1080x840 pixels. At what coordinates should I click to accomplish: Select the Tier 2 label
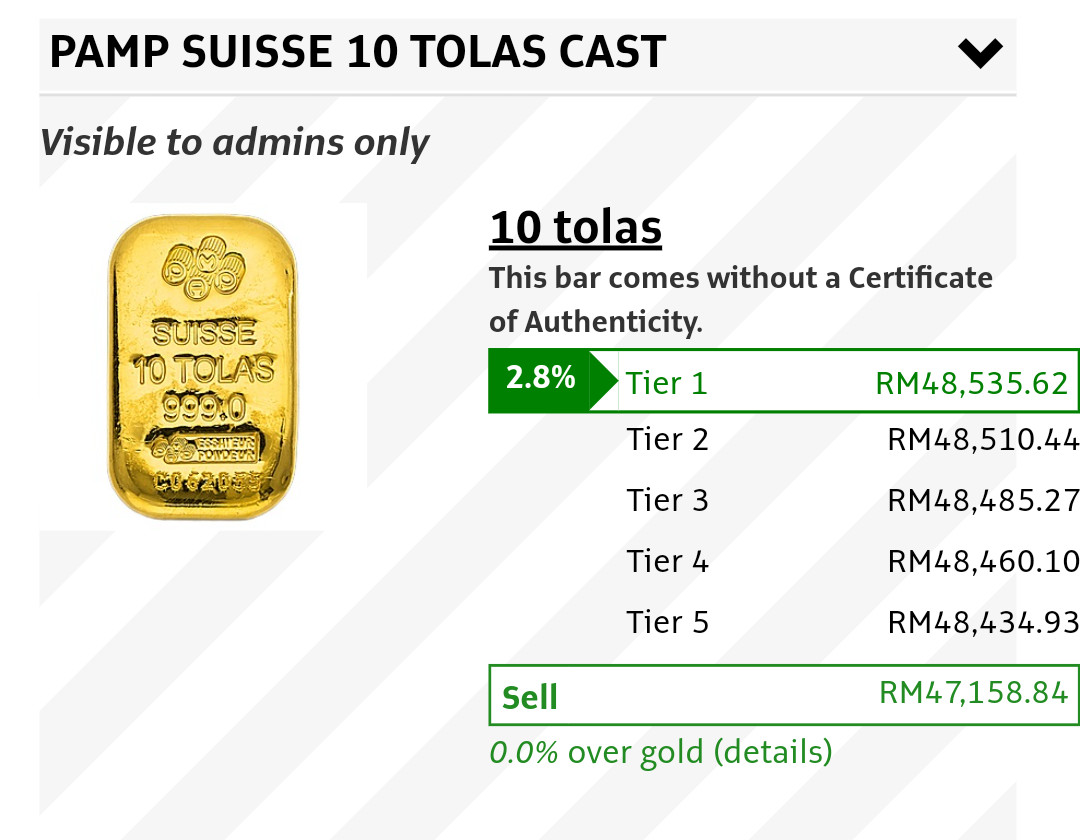(x=668, y=439)
